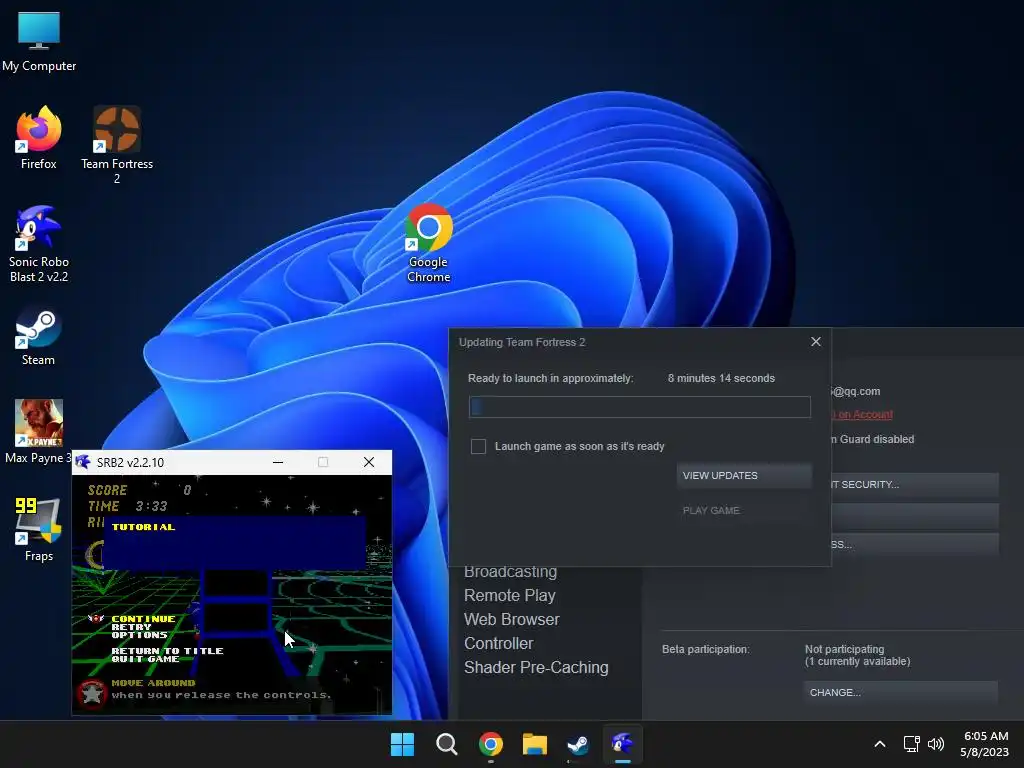
Task: Click the disabled PLAY GAME button
Action: tap(744, 510)
